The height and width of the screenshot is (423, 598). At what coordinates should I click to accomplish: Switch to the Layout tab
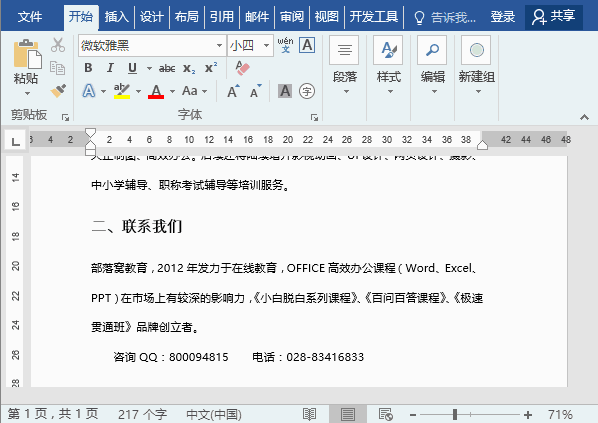[186, 17]
